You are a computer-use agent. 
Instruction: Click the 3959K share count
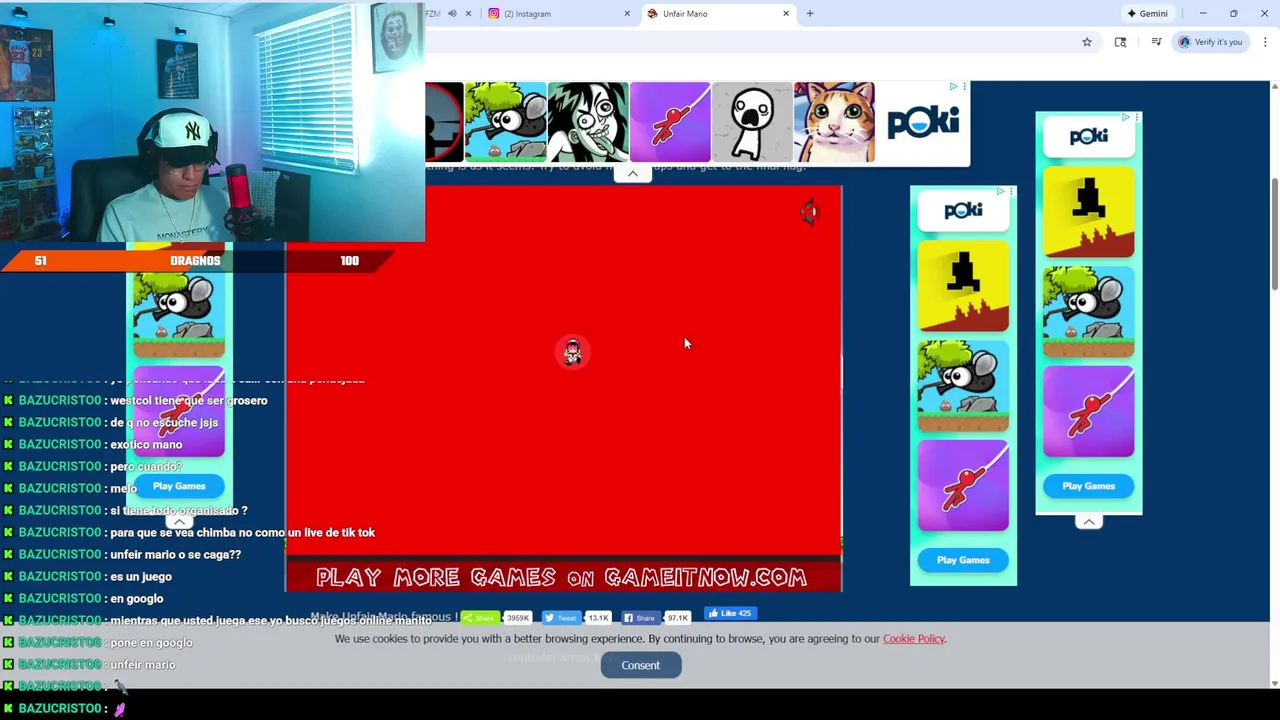518,618
